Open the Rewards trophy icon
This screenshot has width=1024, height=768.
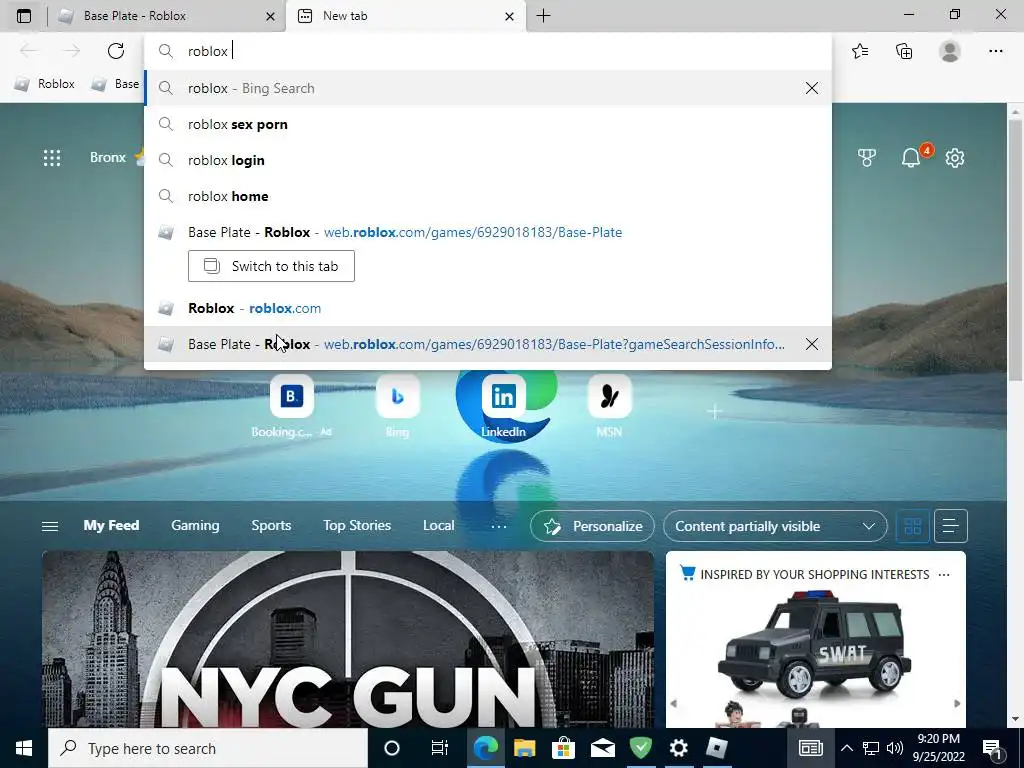coord(867,157)
